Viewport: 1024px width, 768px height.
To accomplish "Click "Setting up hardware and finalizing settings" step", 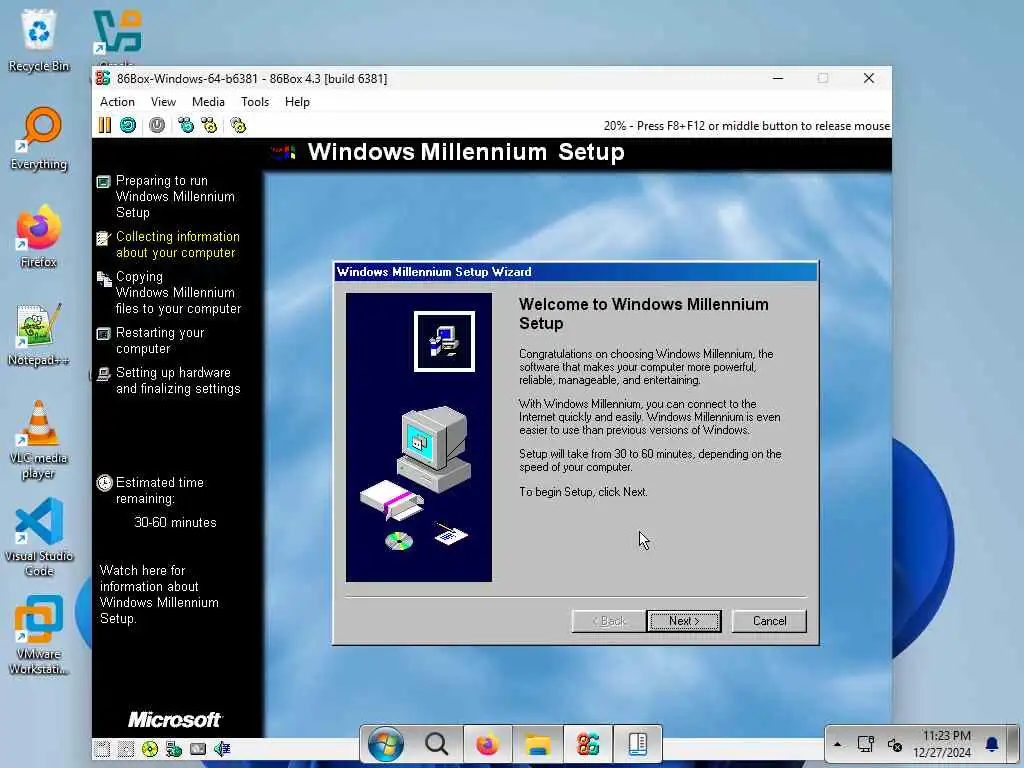I will click(x=178, y=381).
